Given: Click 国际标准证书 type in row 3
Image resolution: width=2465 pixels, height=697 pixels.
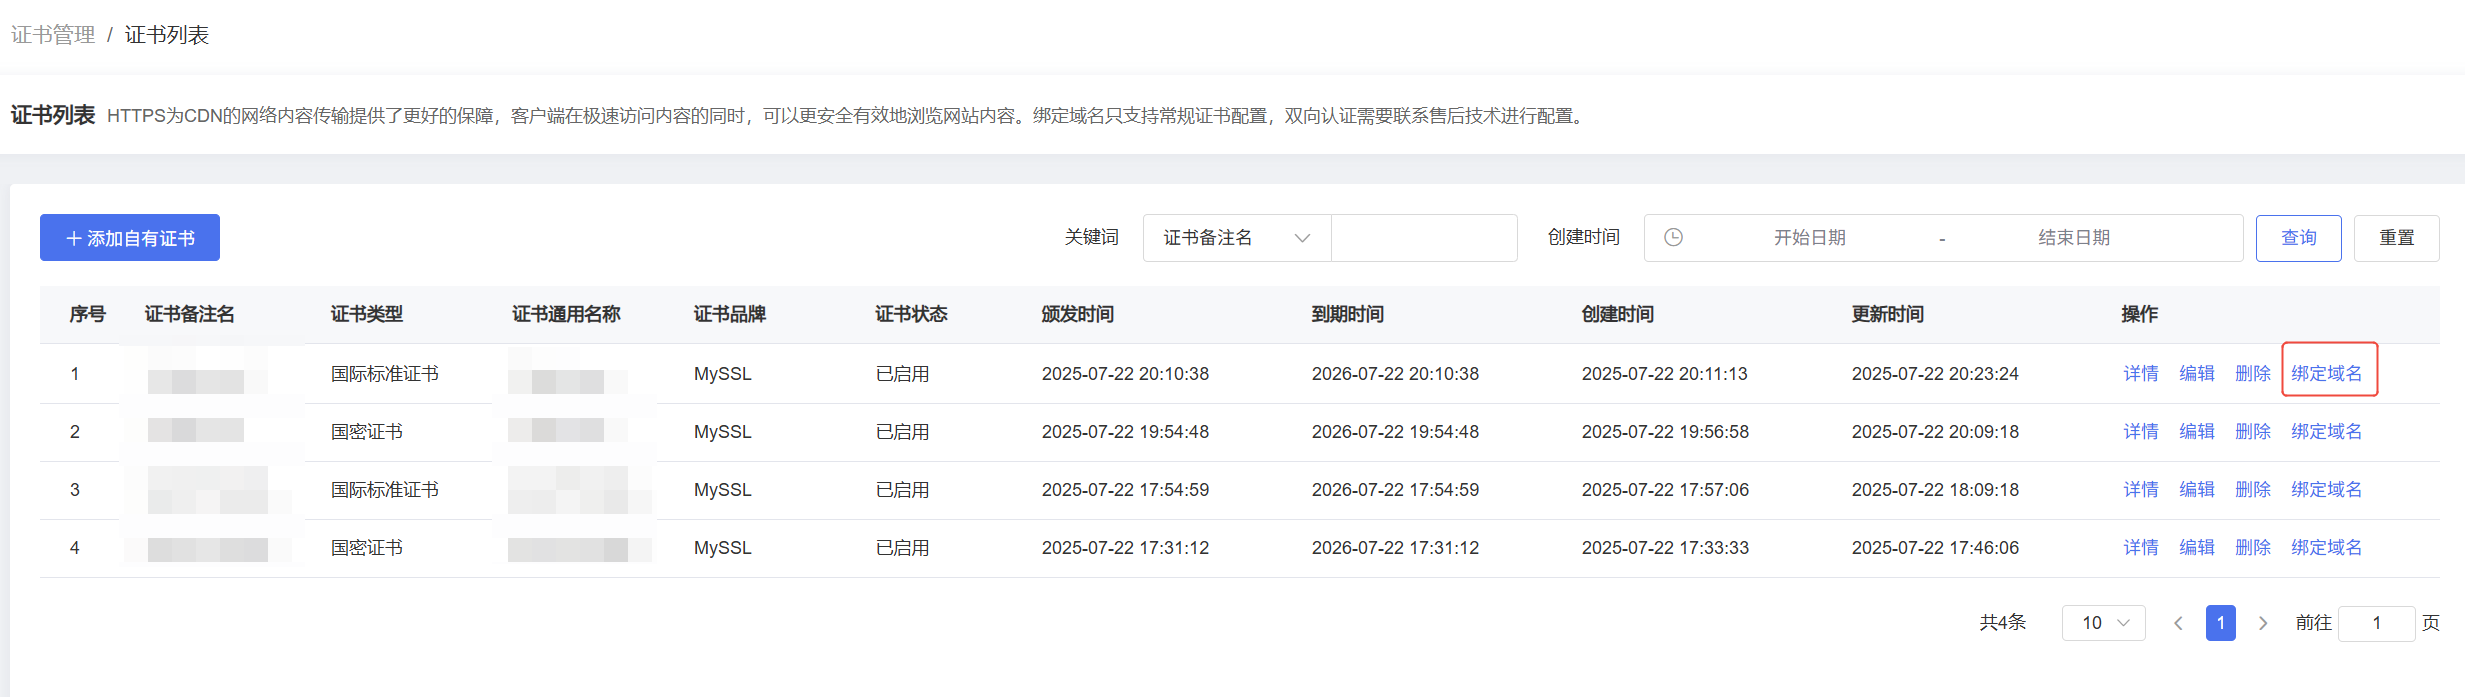Looking at the screenshot, I should tap(385, 490).
